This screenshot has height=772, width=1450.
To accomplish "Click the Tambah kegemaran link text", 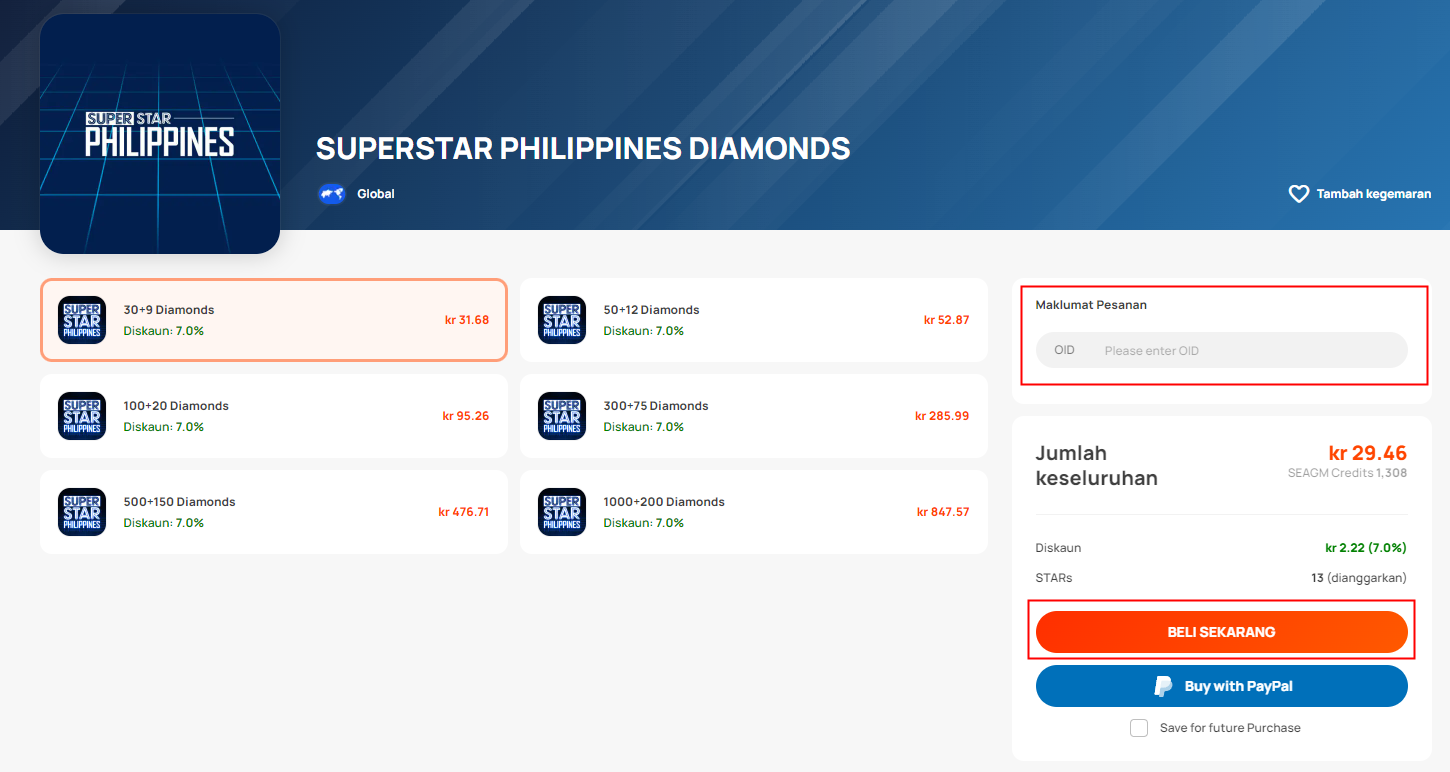I will 1374,194.
